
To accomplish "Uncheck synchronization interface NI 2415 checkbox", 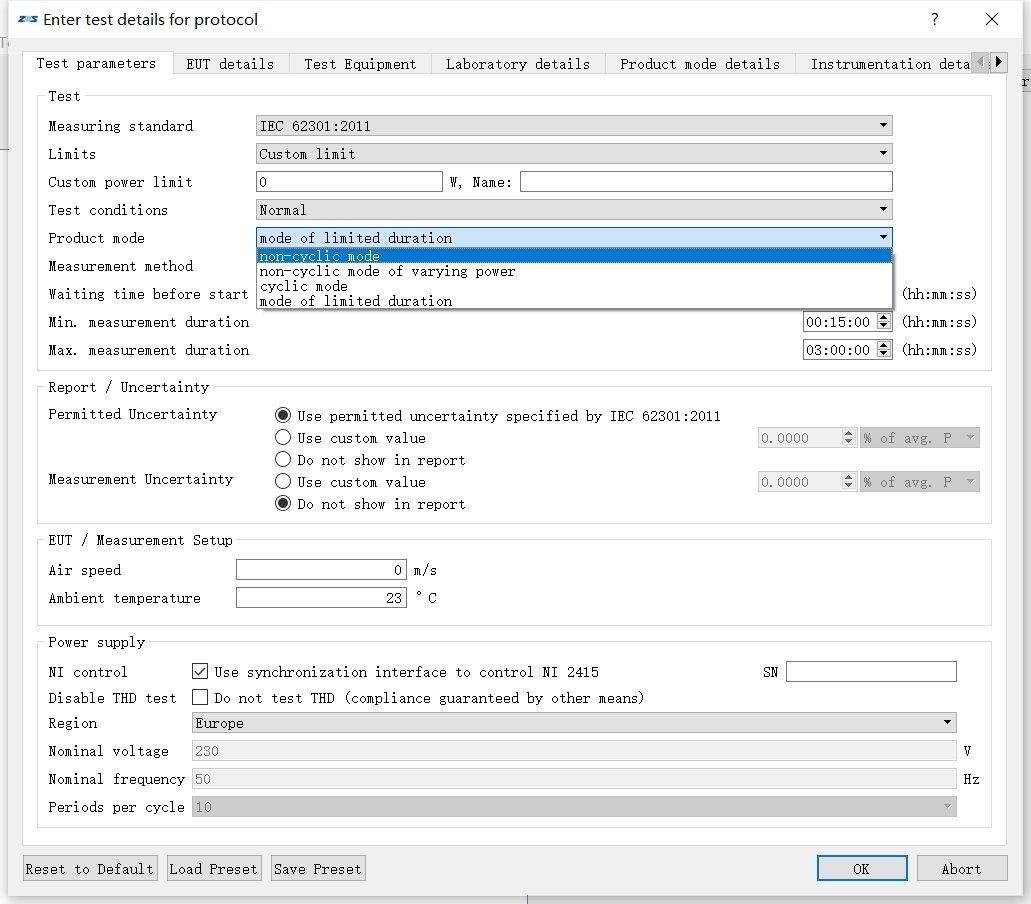I will tap(200, 672).
